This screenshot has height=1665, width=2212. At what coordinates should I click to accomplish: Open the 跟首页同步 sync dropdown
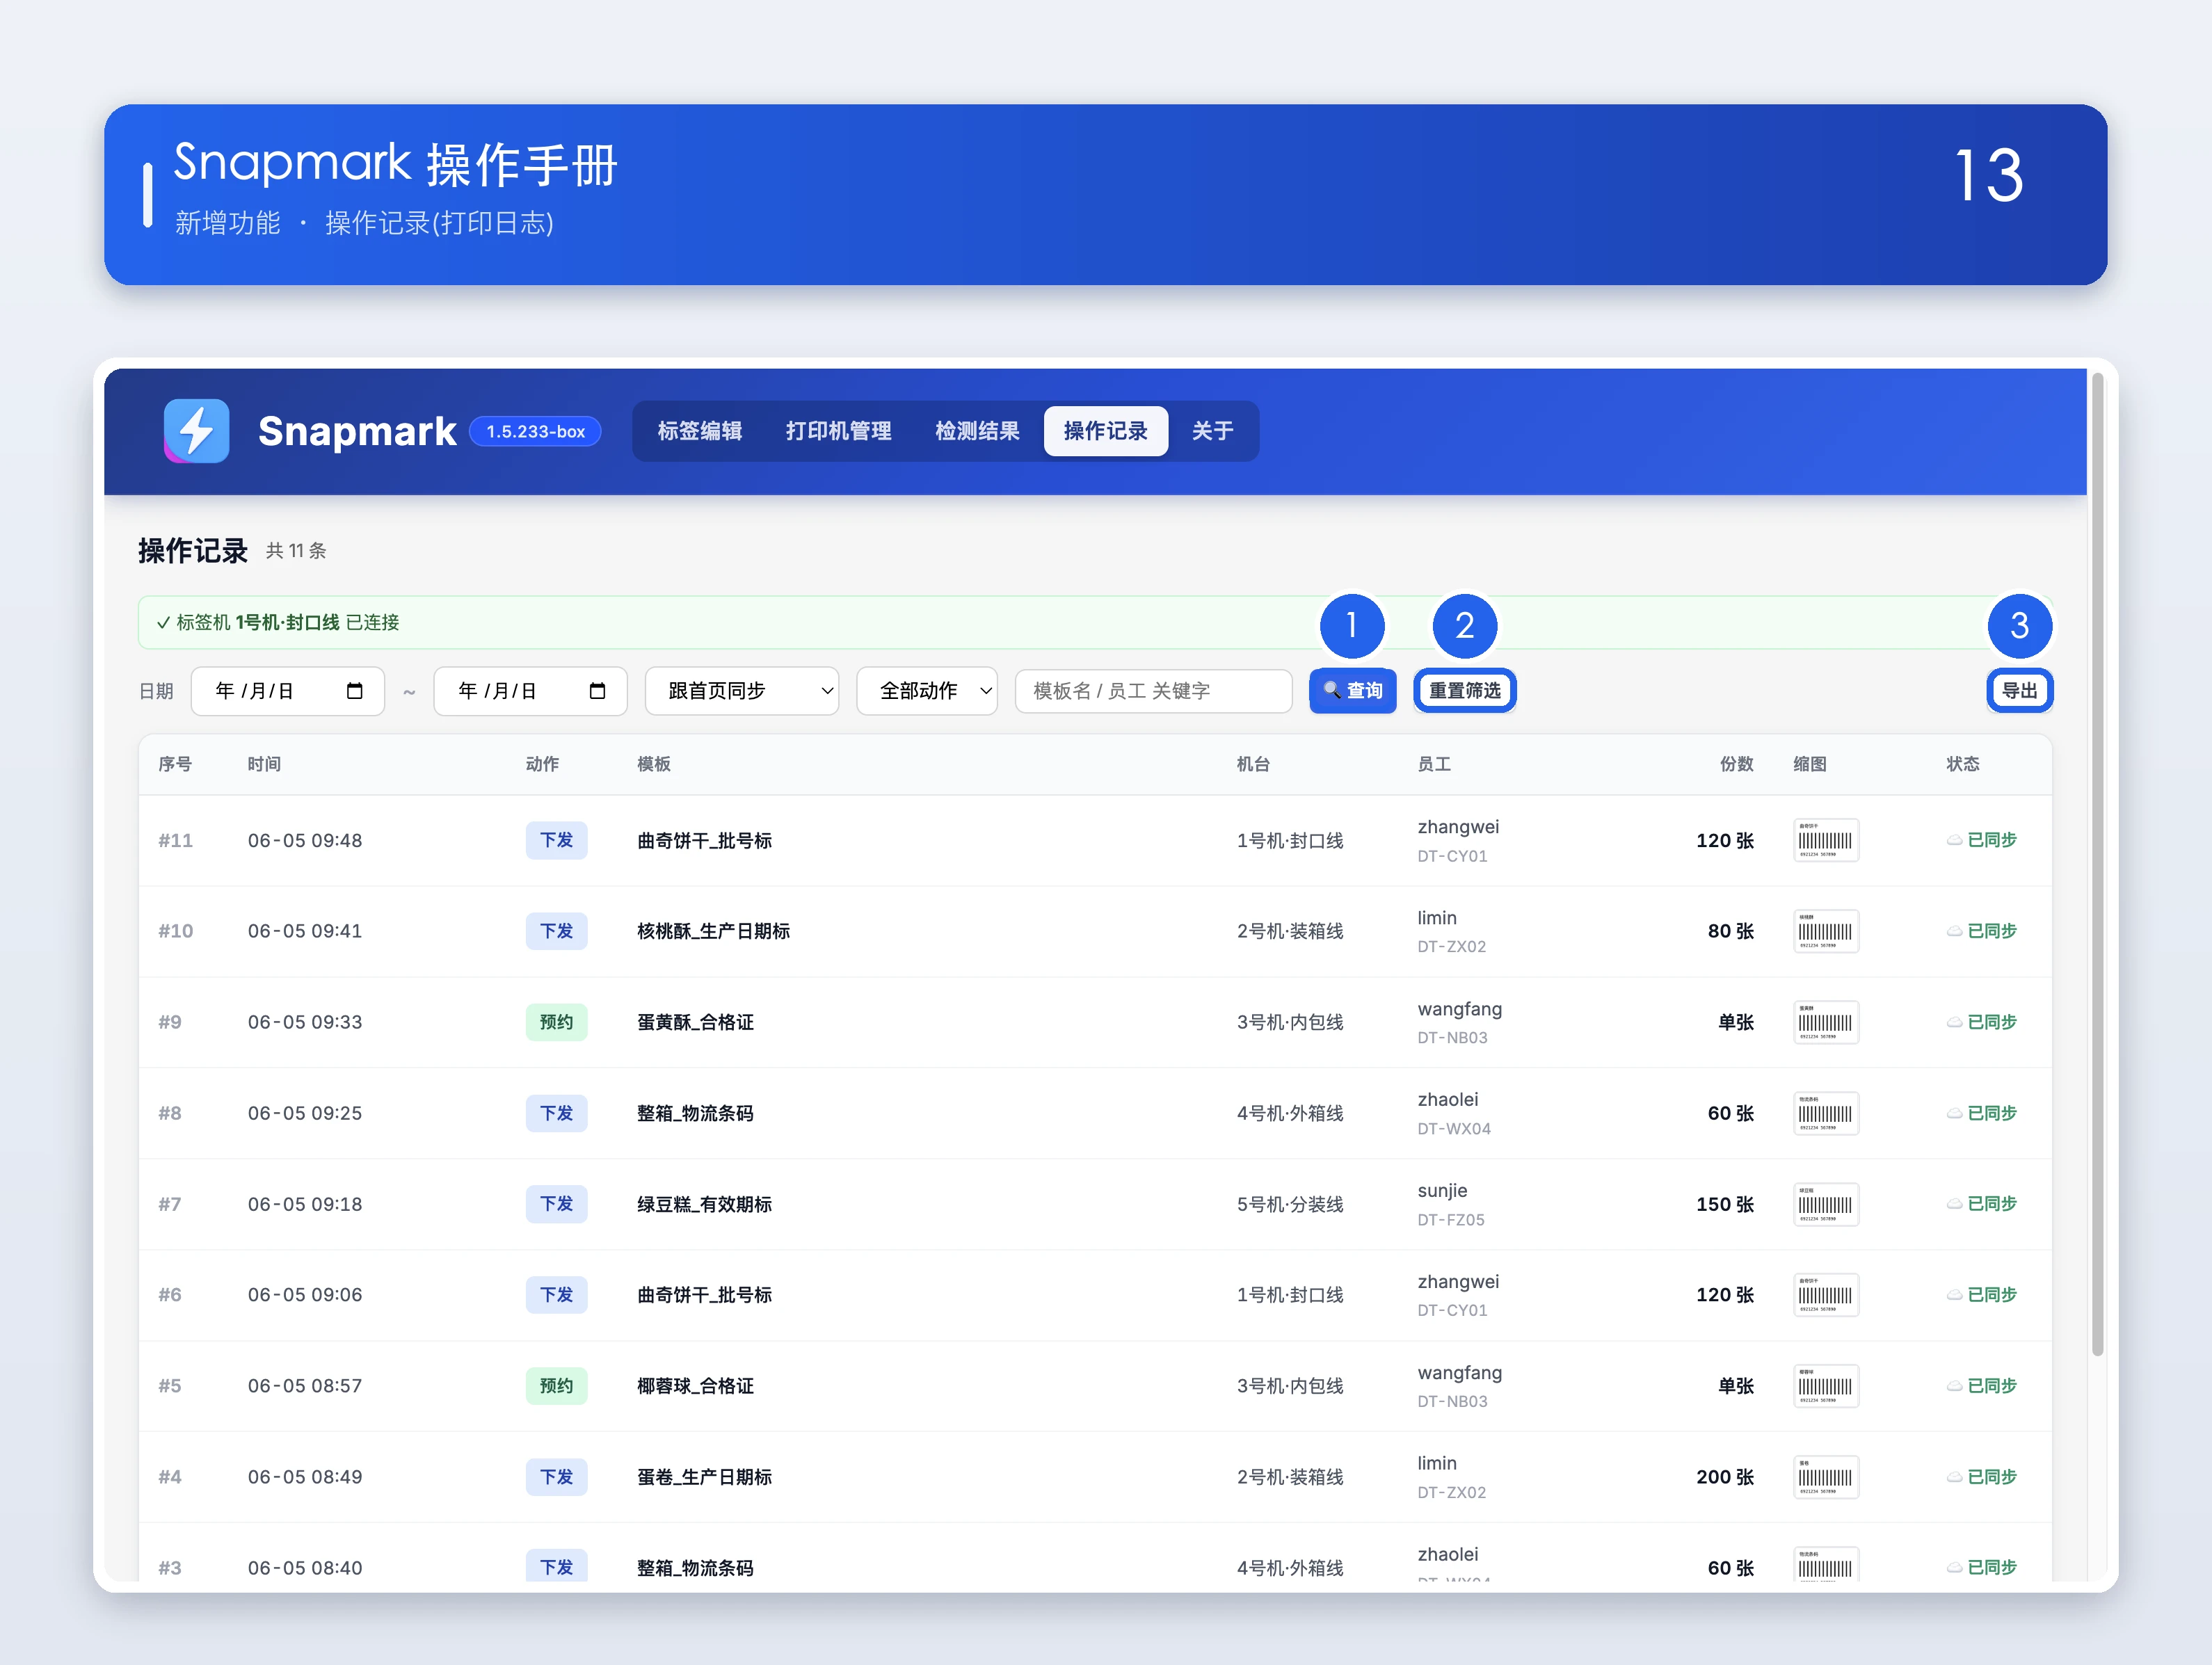(741, 691)
